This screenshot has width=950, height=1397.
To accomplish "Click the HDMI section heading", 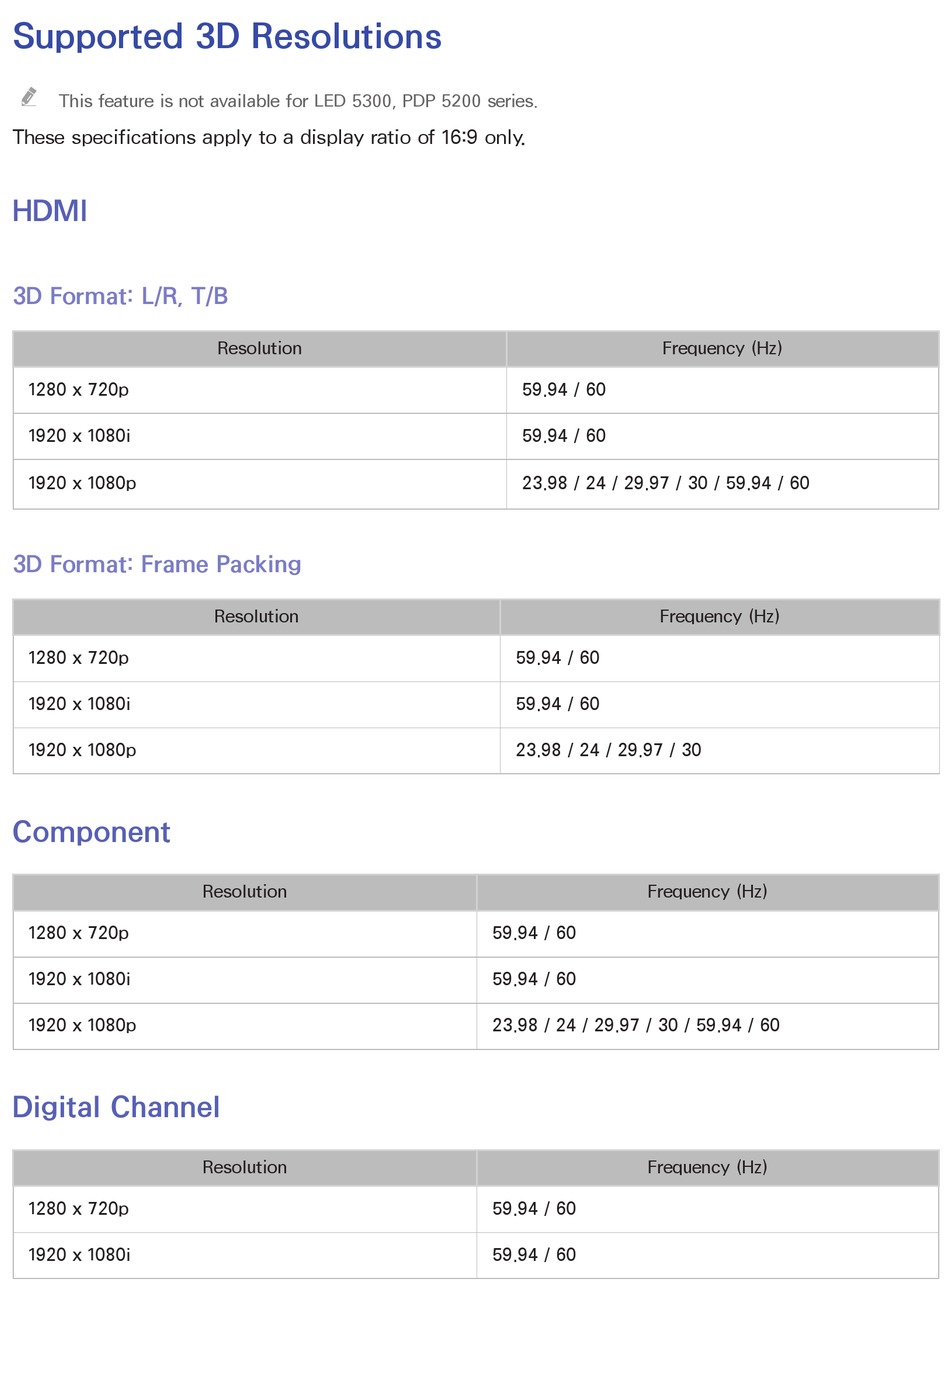I will tap(50, 211).
